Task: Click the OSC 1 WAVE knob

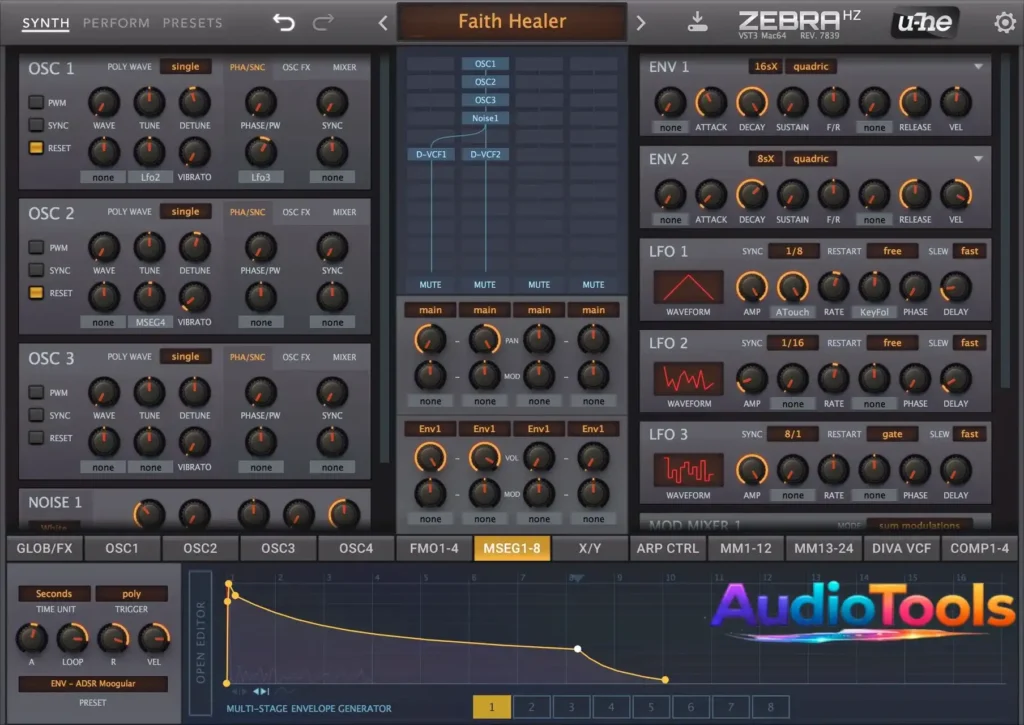Action: [104, 103]
